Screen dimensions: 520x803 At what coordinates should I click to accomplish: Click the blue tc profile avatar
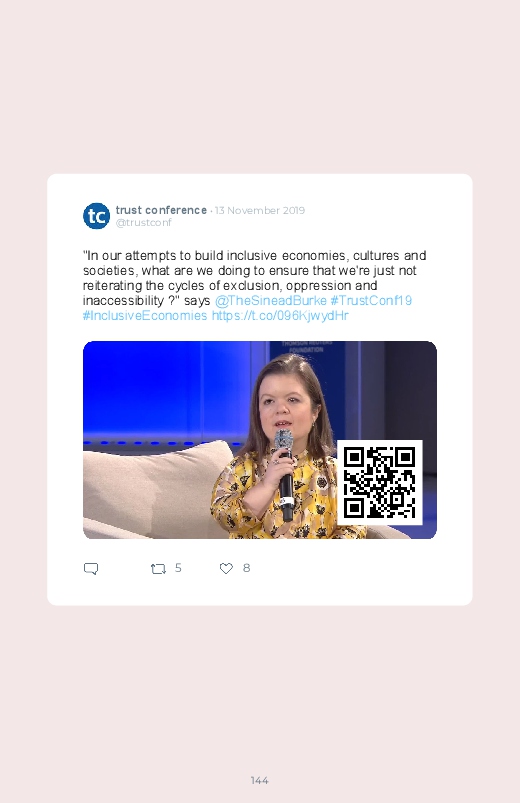point(96,216)
